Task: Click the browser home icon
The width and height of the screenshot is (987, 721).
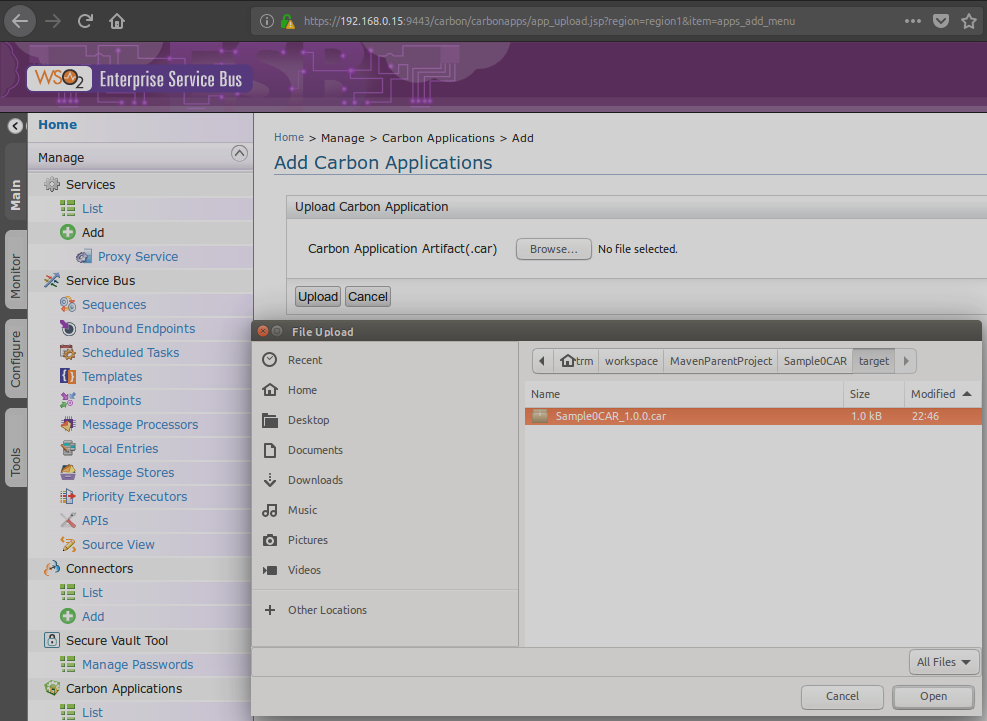Action: (117, 20)
